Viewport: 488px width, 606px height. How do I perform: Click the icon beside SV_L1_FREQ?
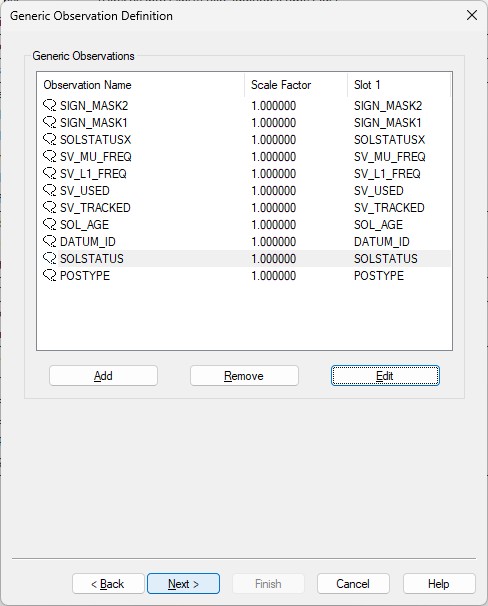pos(49,174)
